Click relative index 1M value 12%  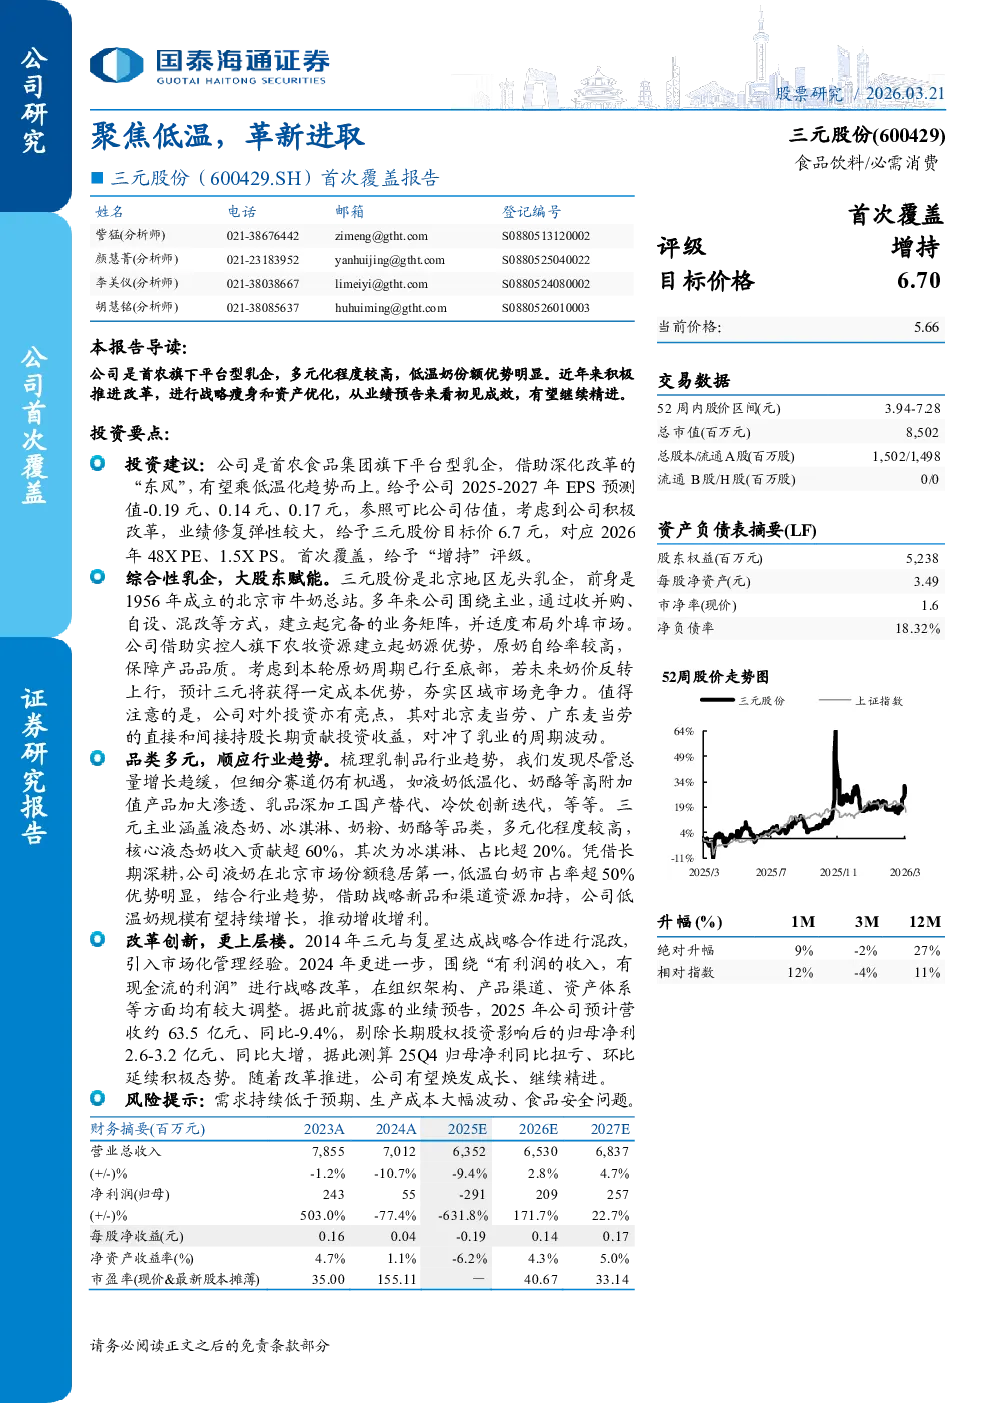coord(800,972)
